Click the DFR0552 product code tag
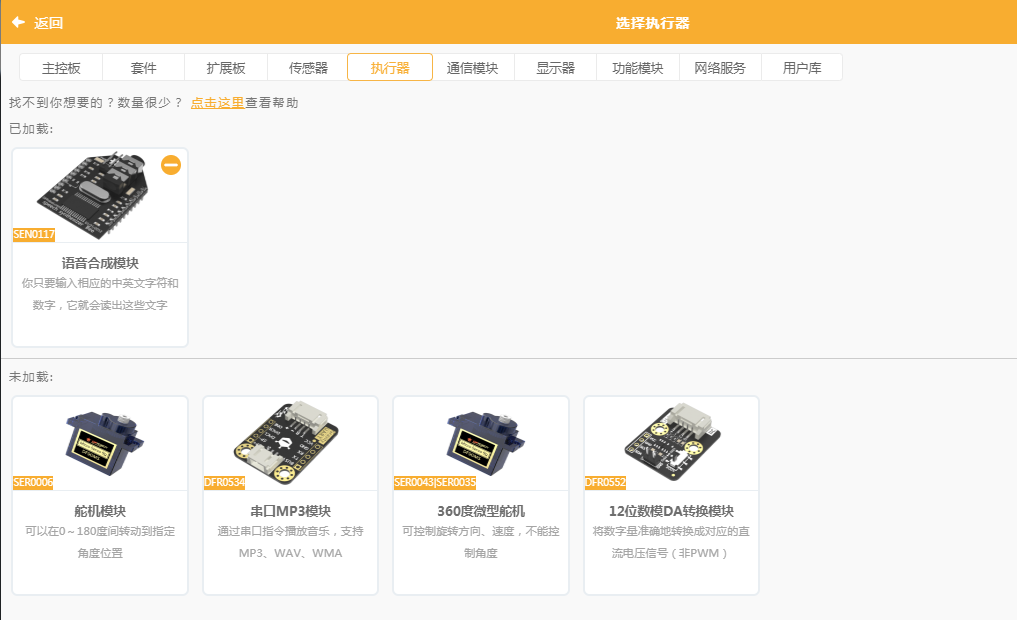1017x620 pixels. coord(605,483)
